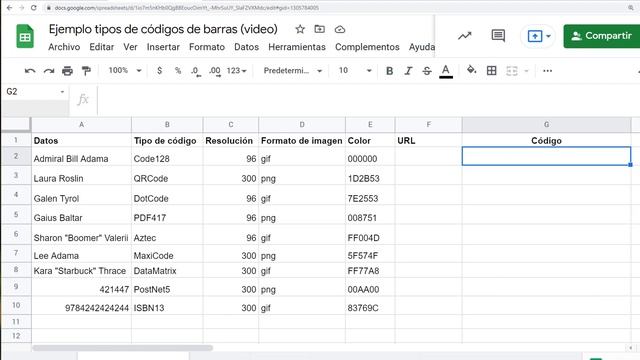Screen dimensions: 640x360
Task: Click the Compartir button
Action: point(602,36)
